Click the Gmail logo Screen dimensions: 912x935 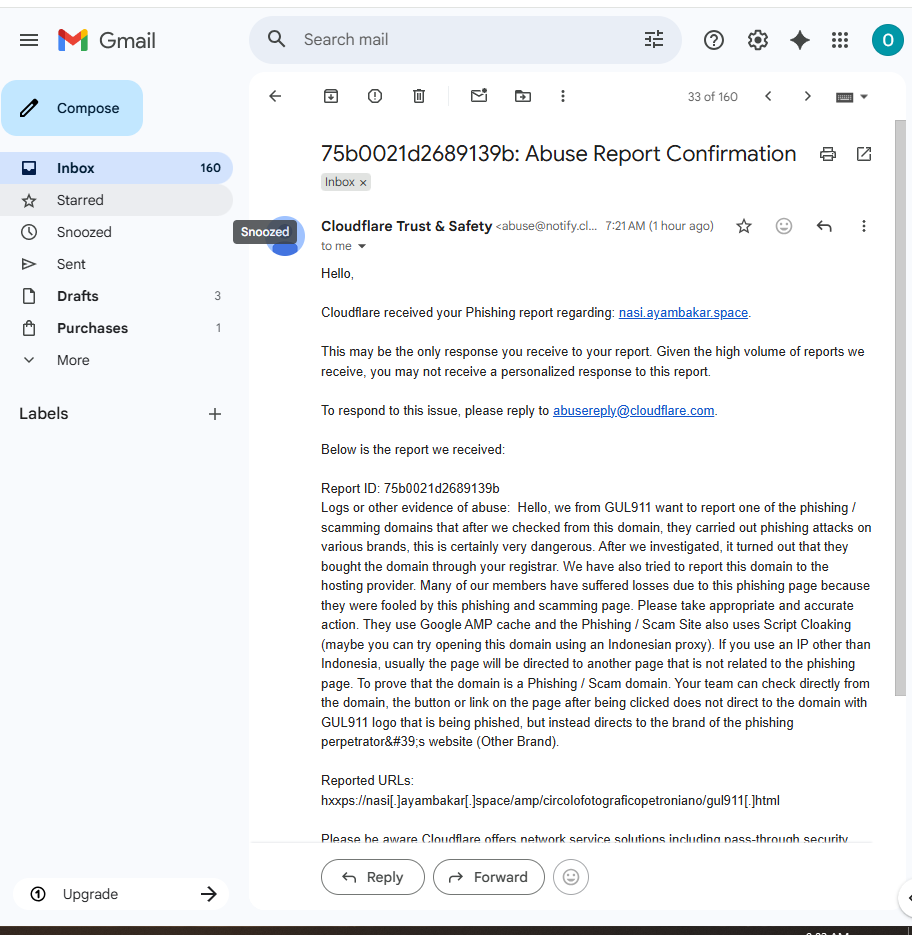point(107,40)
